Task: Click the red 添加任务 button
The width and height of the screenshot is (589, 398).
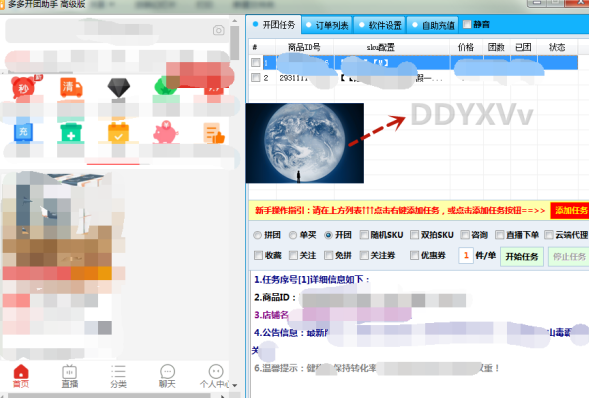Action: (571, 210)
